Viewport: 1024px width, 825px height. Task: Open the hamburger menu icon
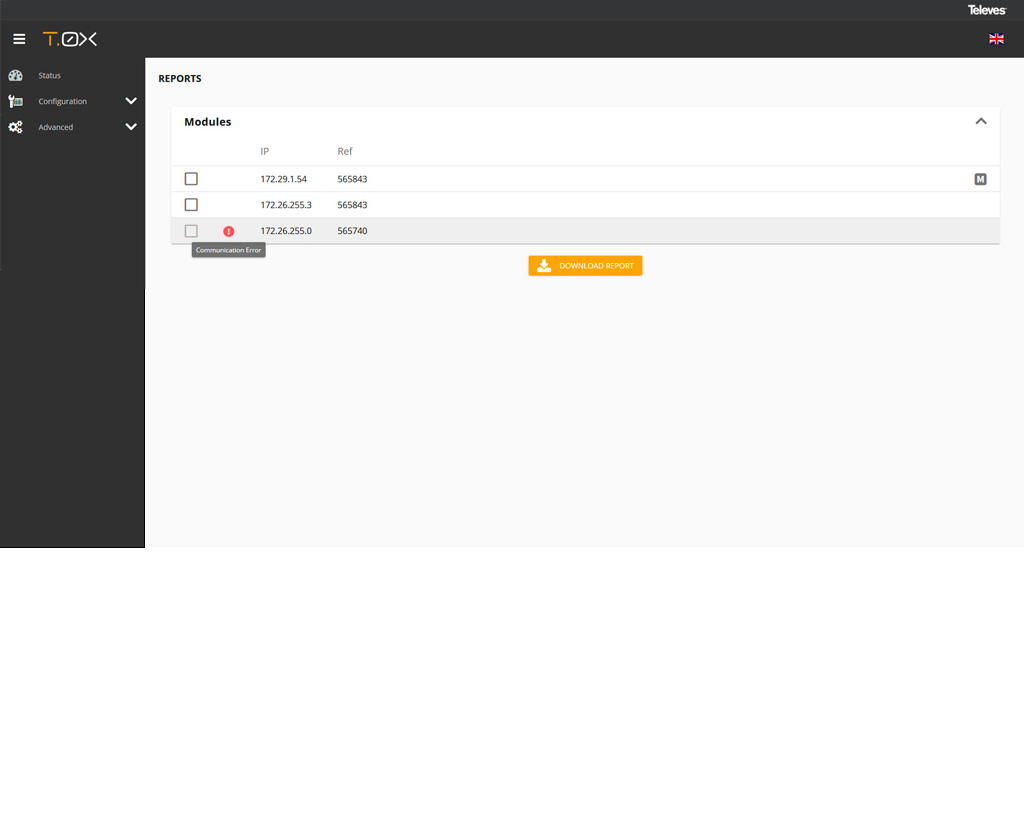pyautogui.click(x=19, y=39)
